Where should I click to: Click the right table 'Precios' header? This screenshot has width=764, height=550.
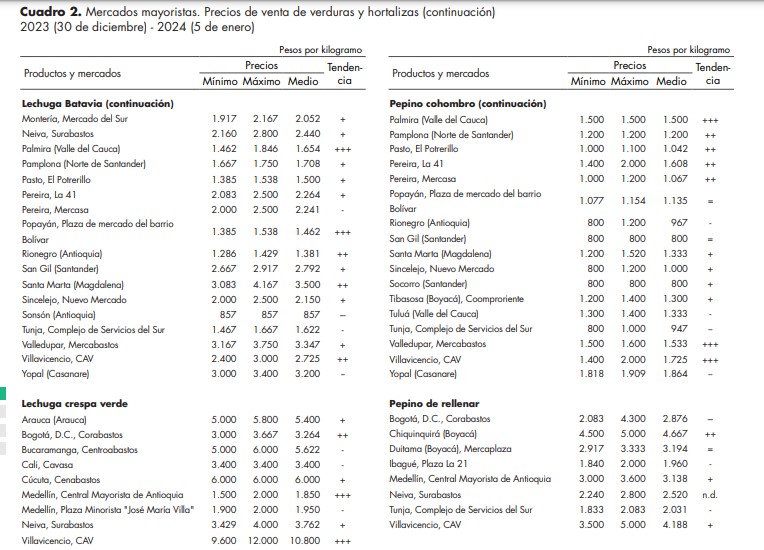click(x=630, y=65)
